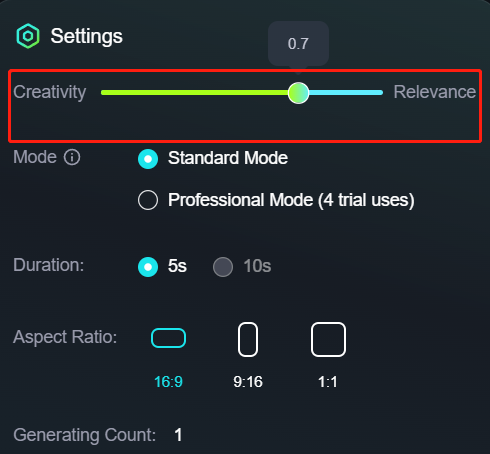
Task: Select Professional Mode radio button
Action: [148, 200]
